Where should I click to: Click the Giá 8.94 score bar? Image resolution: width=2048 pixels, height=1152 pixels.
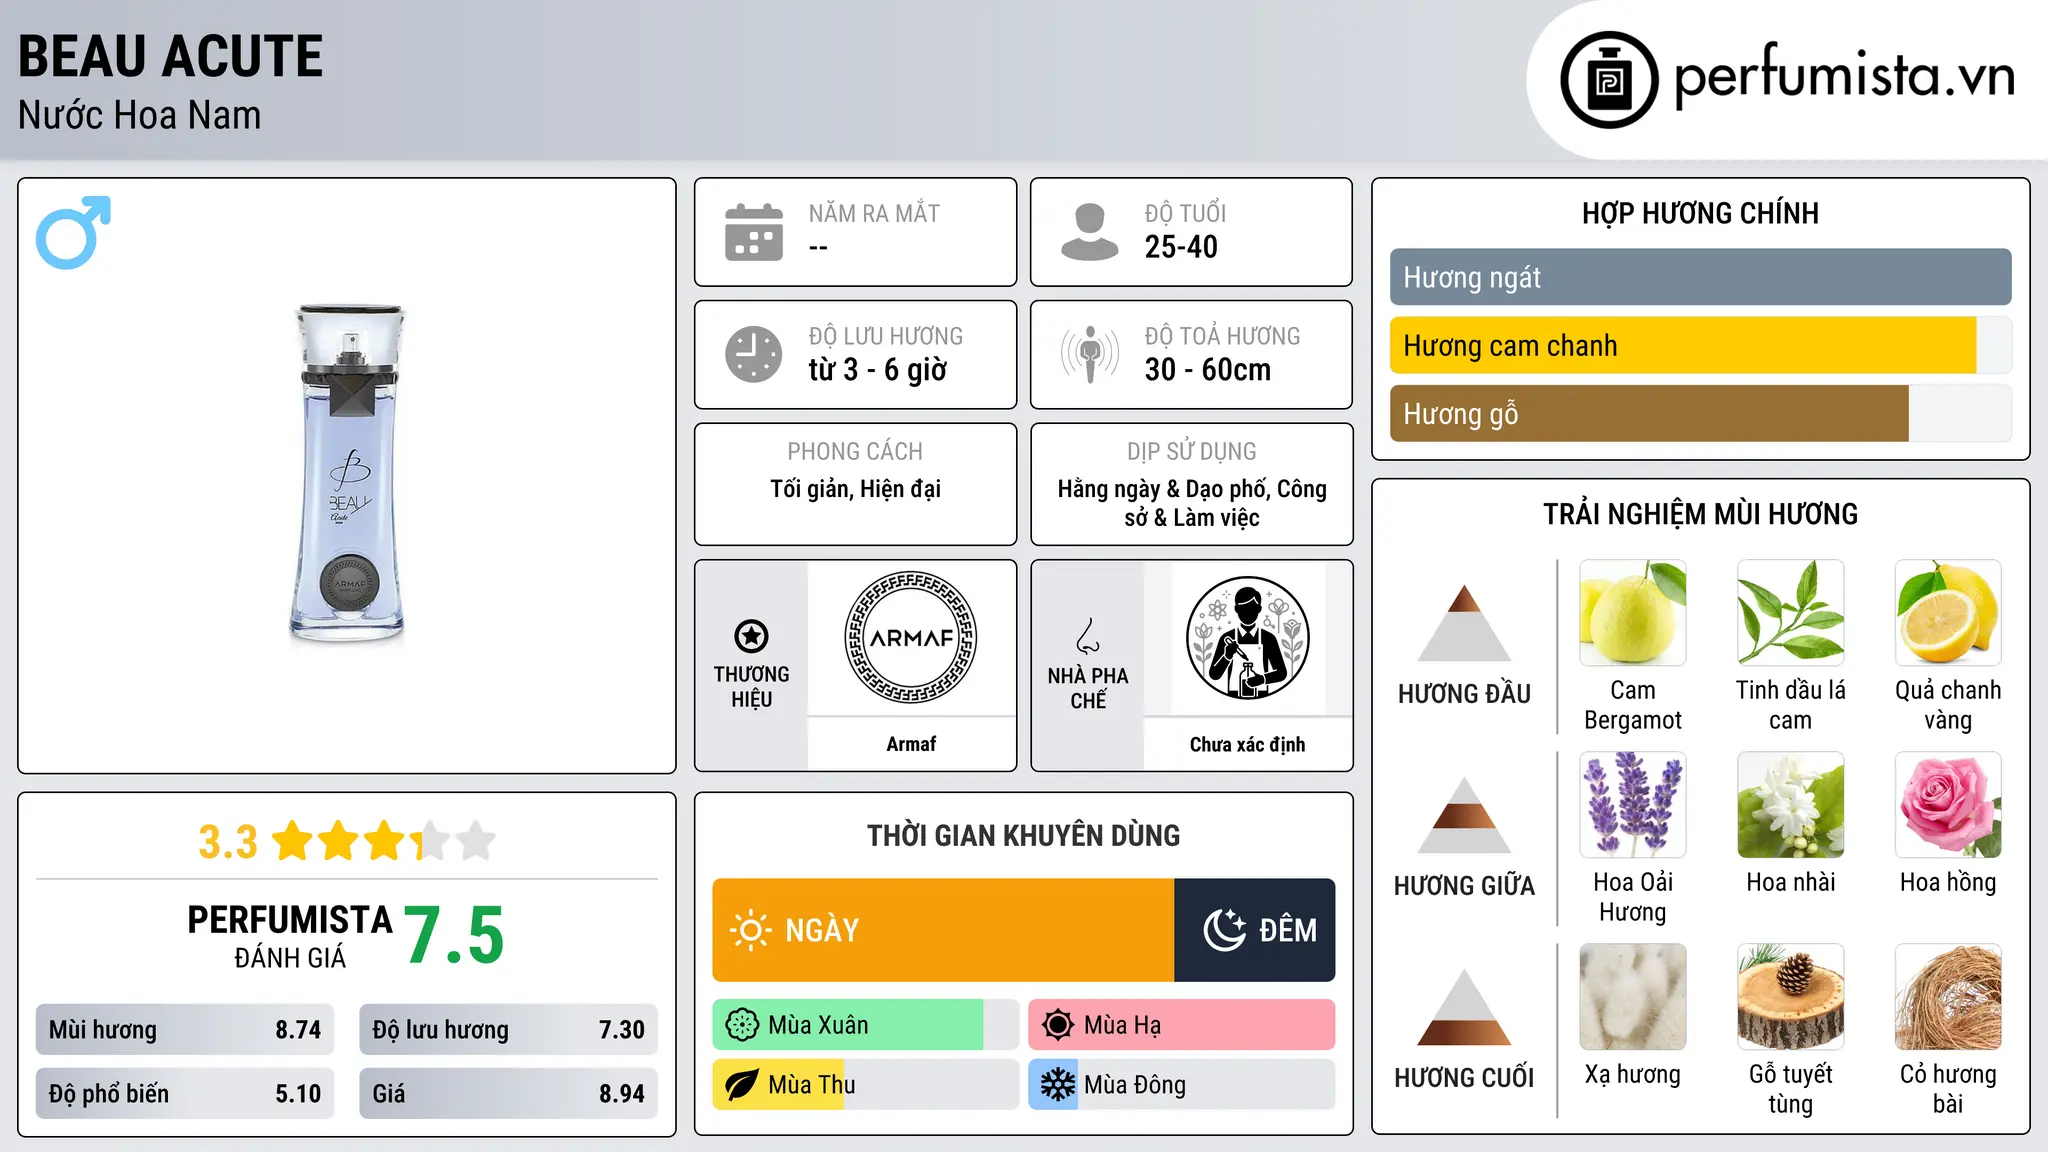[508, 1093]
